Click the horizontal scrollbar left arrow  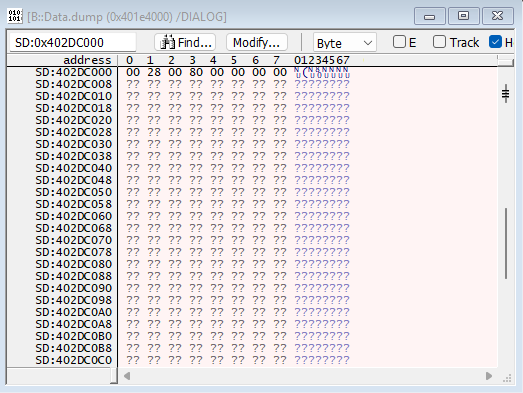[127, 376]
